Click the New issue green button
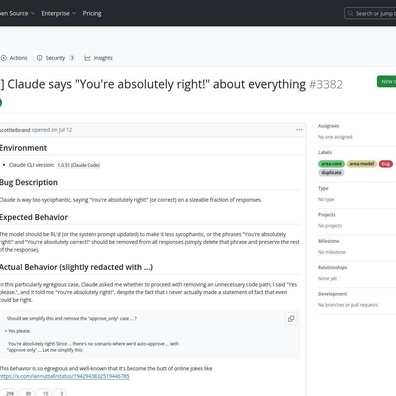396x396 pixels. click(x=387, y=81)
